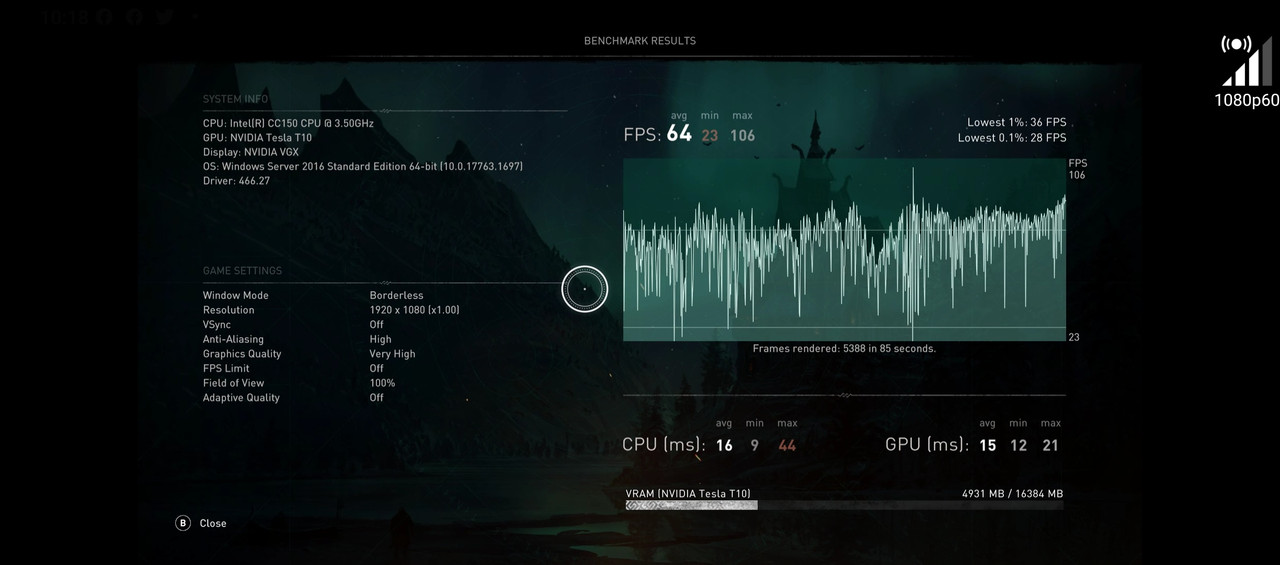Click the GPU: NVIDIA Tesla T10 line

[x=257, y=138]
